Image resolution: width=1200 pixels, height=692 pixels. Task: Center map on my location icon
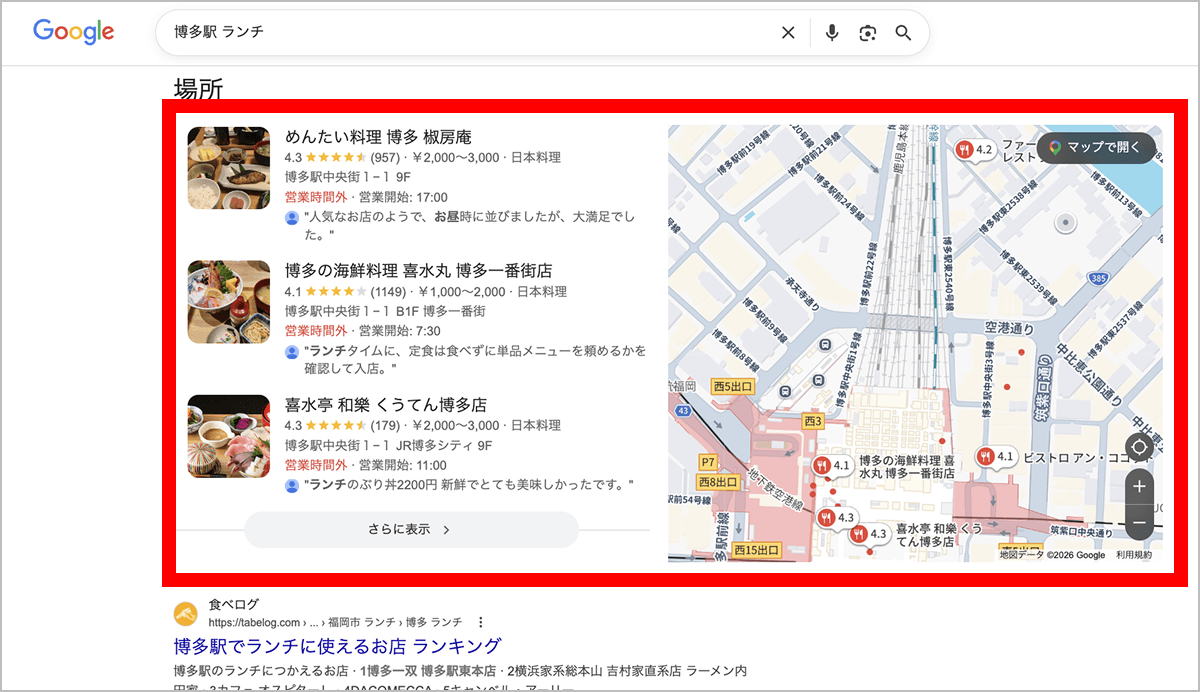1139,447
